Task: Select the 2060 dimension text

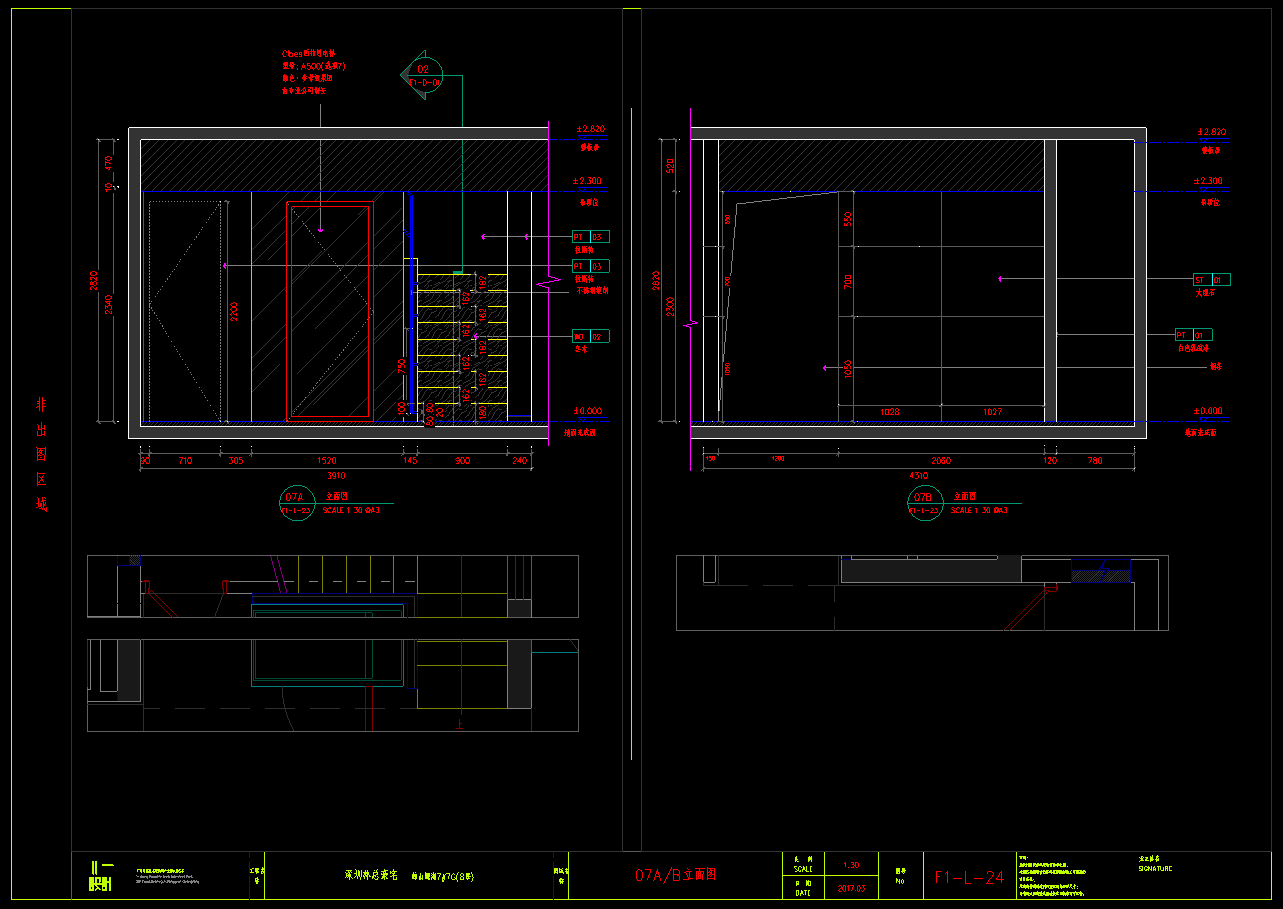Action: pyautogui.click(x=941, y=461)
